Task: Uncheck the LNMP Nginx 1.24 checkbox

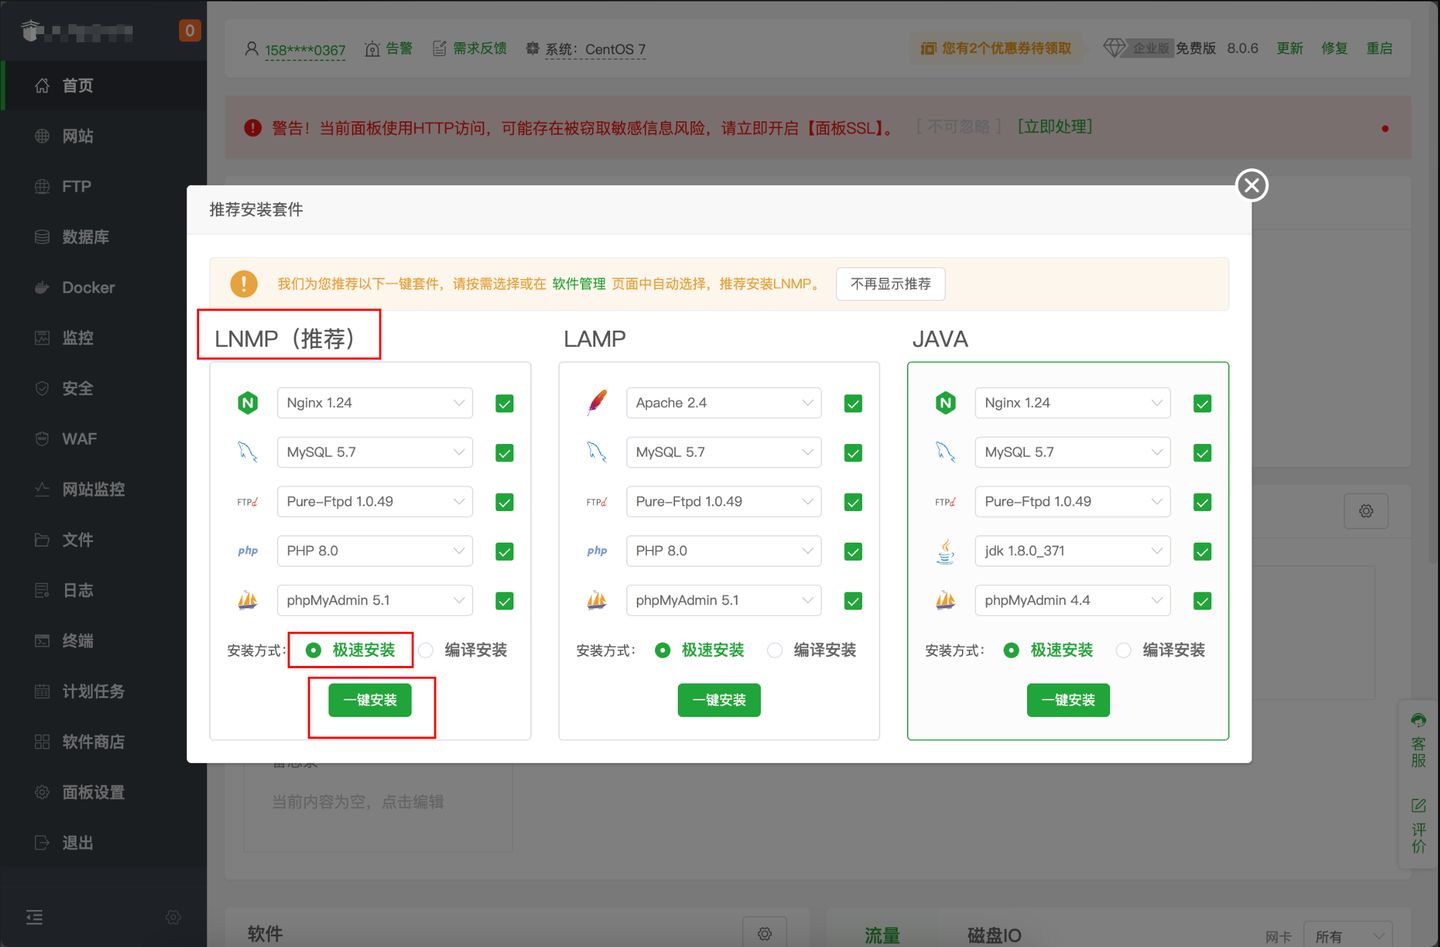Action: pyautogui.click(x=505, y=403)
